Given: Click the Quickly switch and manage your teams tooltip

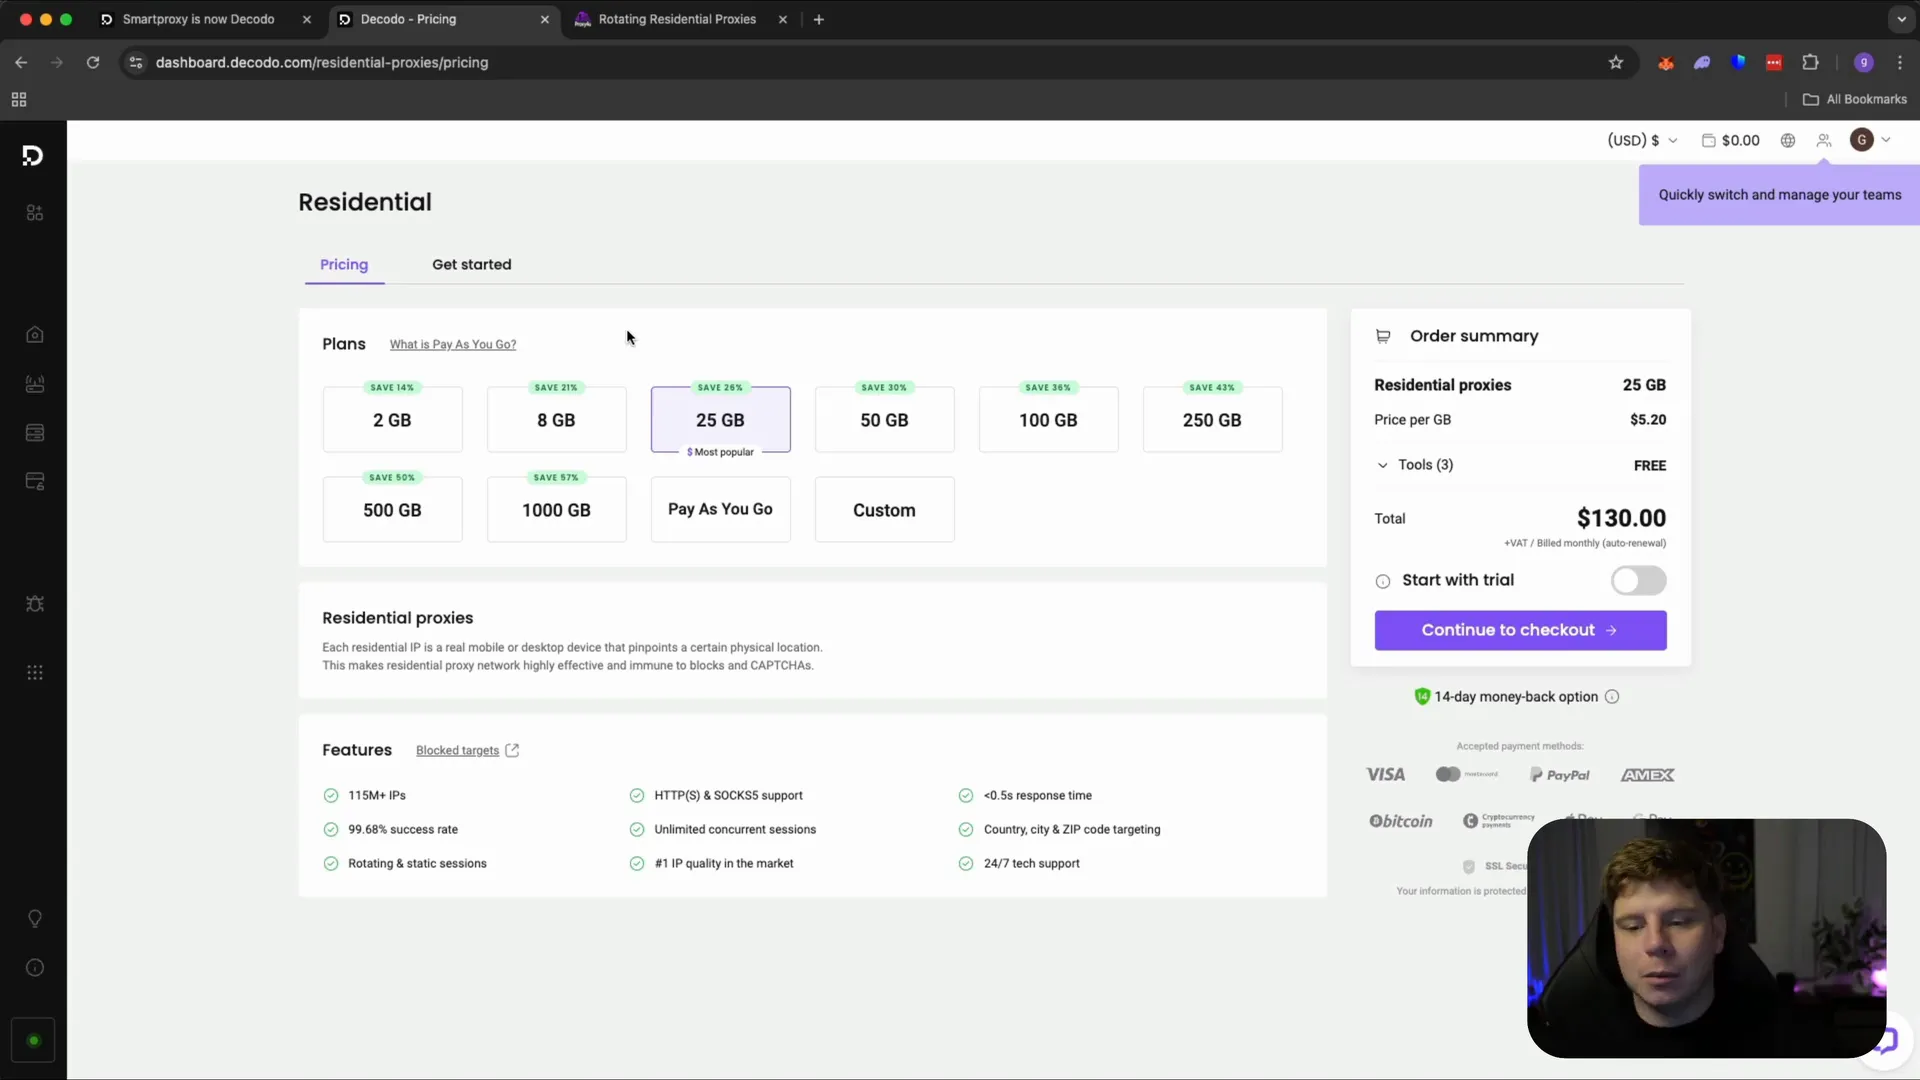Looking at the screenshot, I should click(x=1779, y=195).
